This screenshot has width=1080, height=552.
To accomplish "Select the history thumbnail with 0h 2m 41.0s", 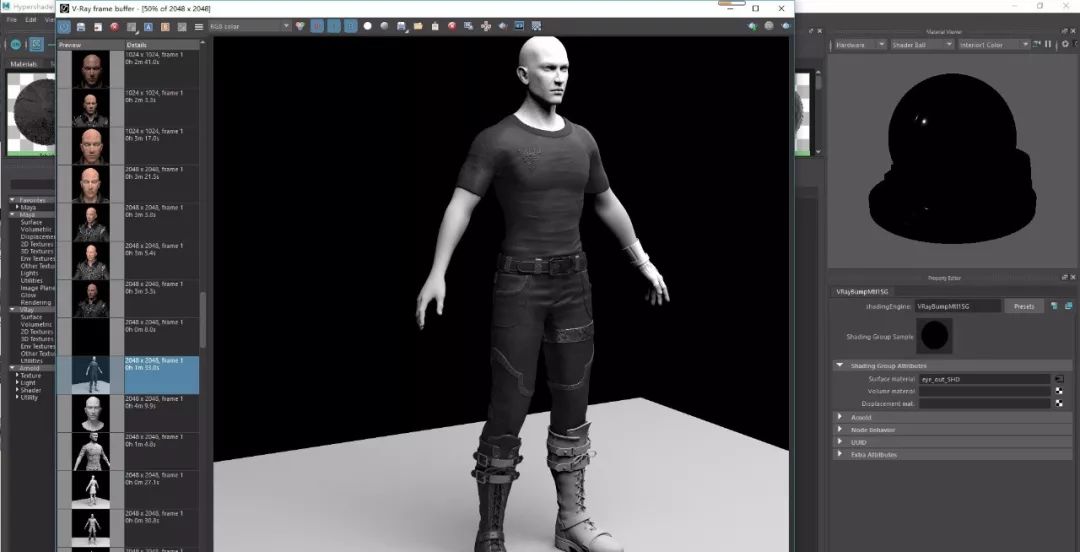I will coord(91,70).
